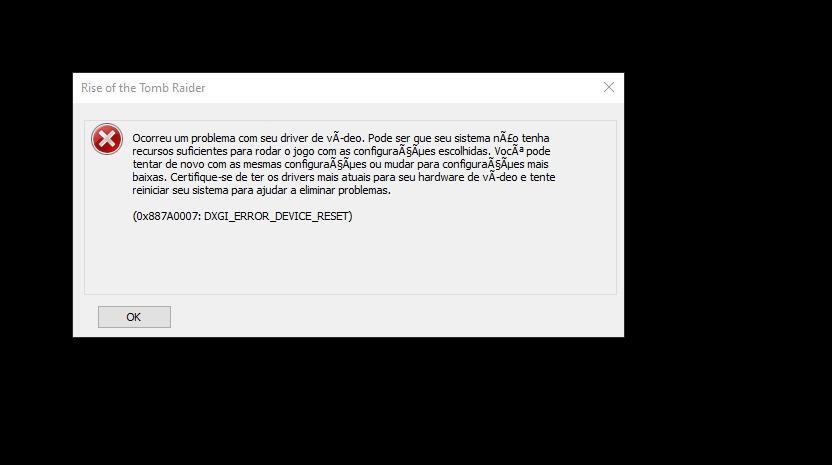Click the empty title bar beside the title
This screenshot has width=832, height=465.
coord(398,88)
